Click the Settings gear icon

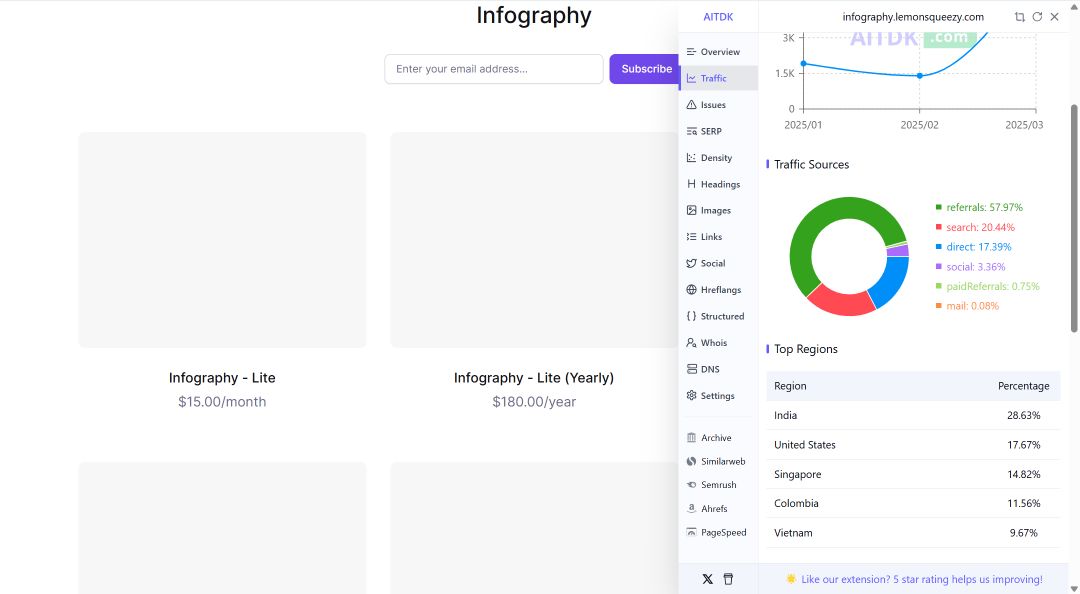coord(692,396)
